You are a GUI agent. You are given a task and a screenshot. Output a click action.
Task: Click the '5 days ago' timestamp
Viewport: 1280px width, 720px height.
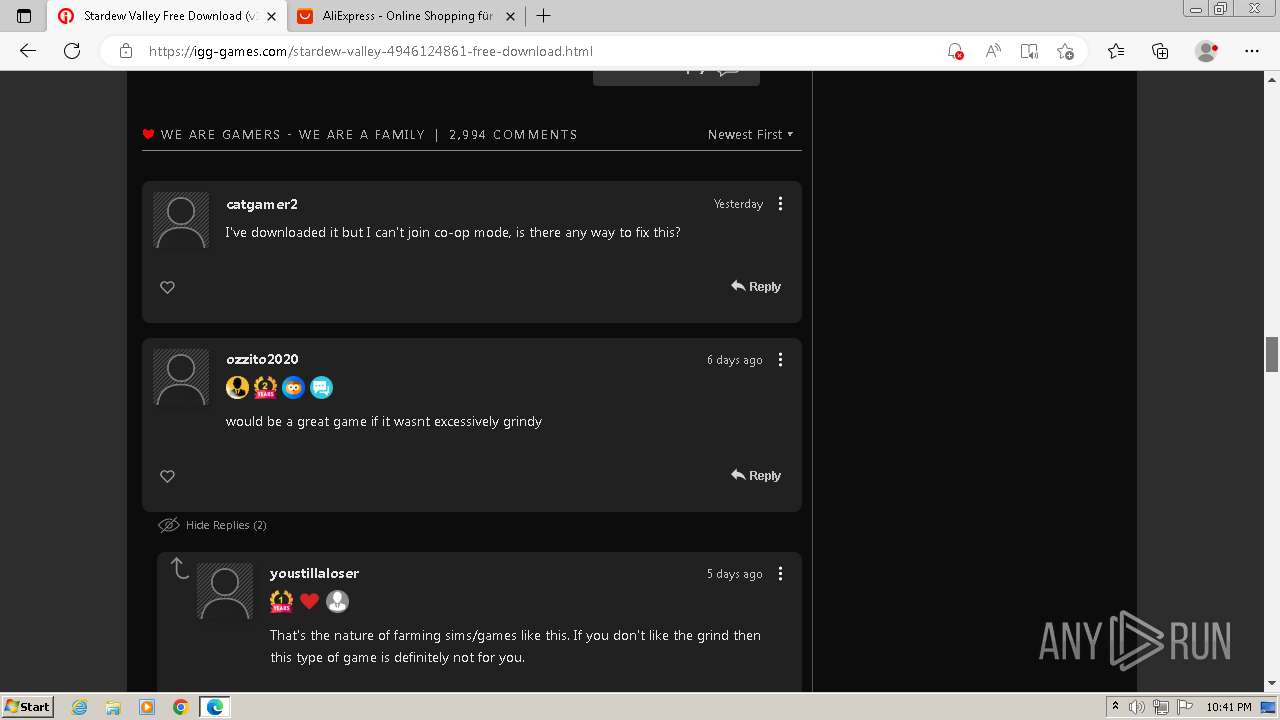734,574
